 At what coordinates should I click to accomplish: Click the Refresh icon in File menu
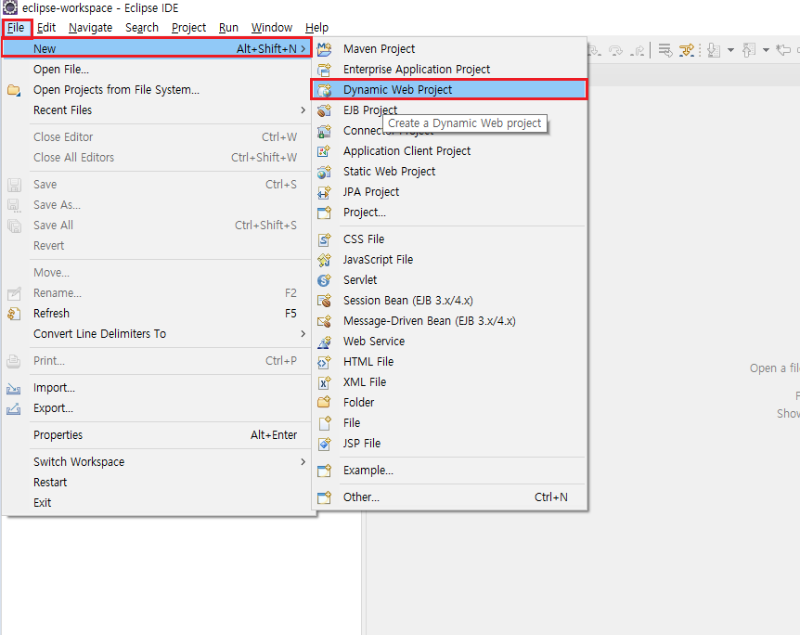14,313
